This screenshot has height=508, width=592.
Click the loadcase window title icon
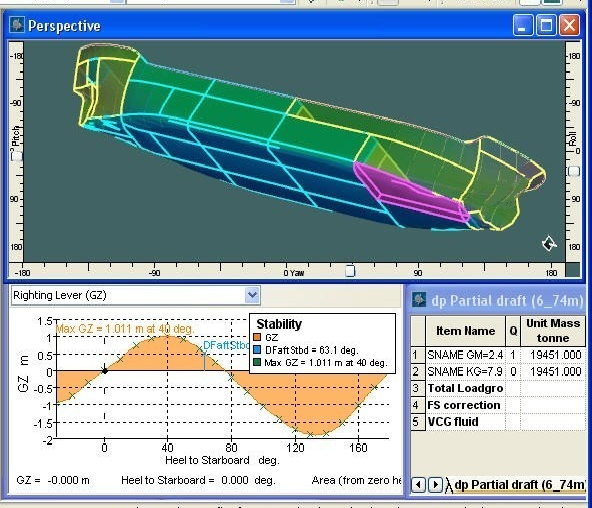[x=418, y=300]
